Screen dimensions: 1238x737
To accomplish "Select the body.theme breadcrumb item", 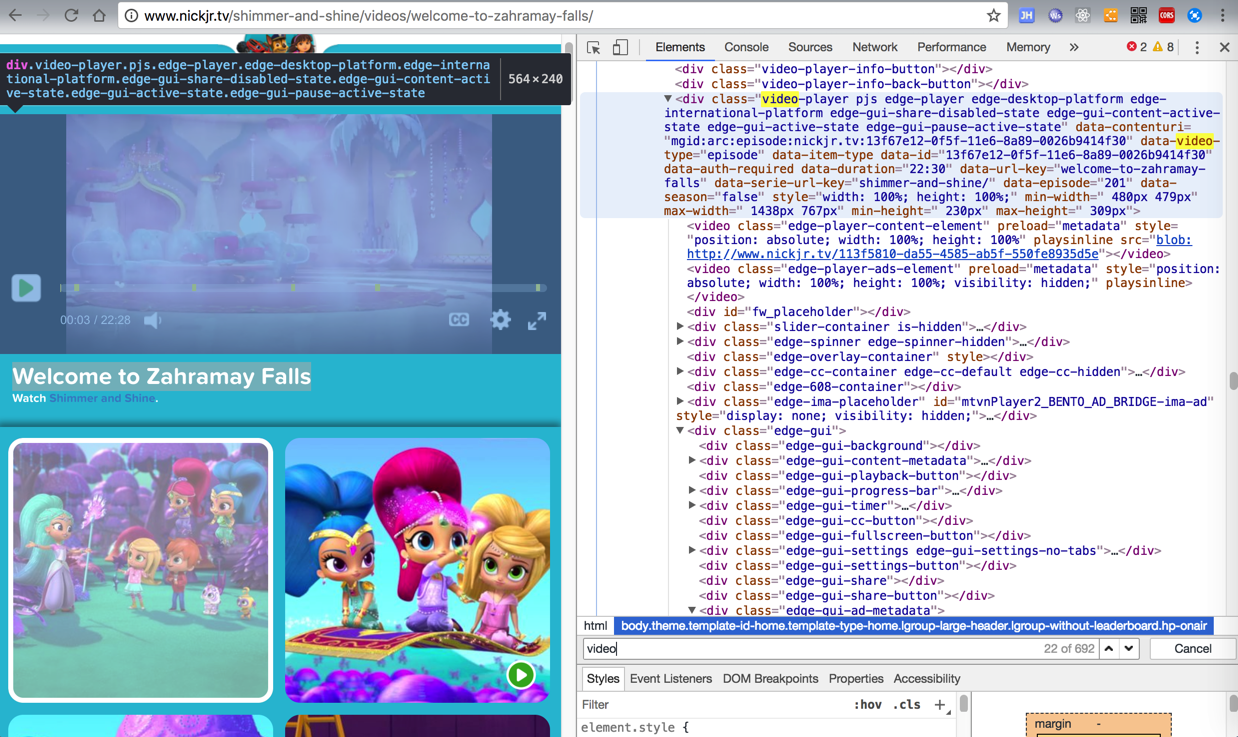I will [914, 626].
